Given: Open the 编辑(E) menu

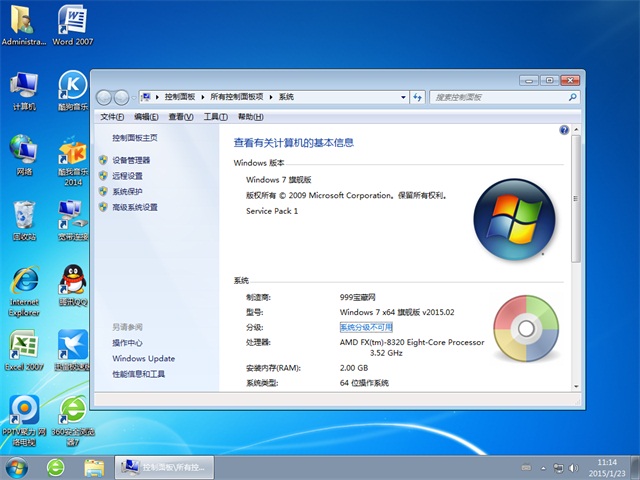Looking at the screenshot, I should [146, 117].
